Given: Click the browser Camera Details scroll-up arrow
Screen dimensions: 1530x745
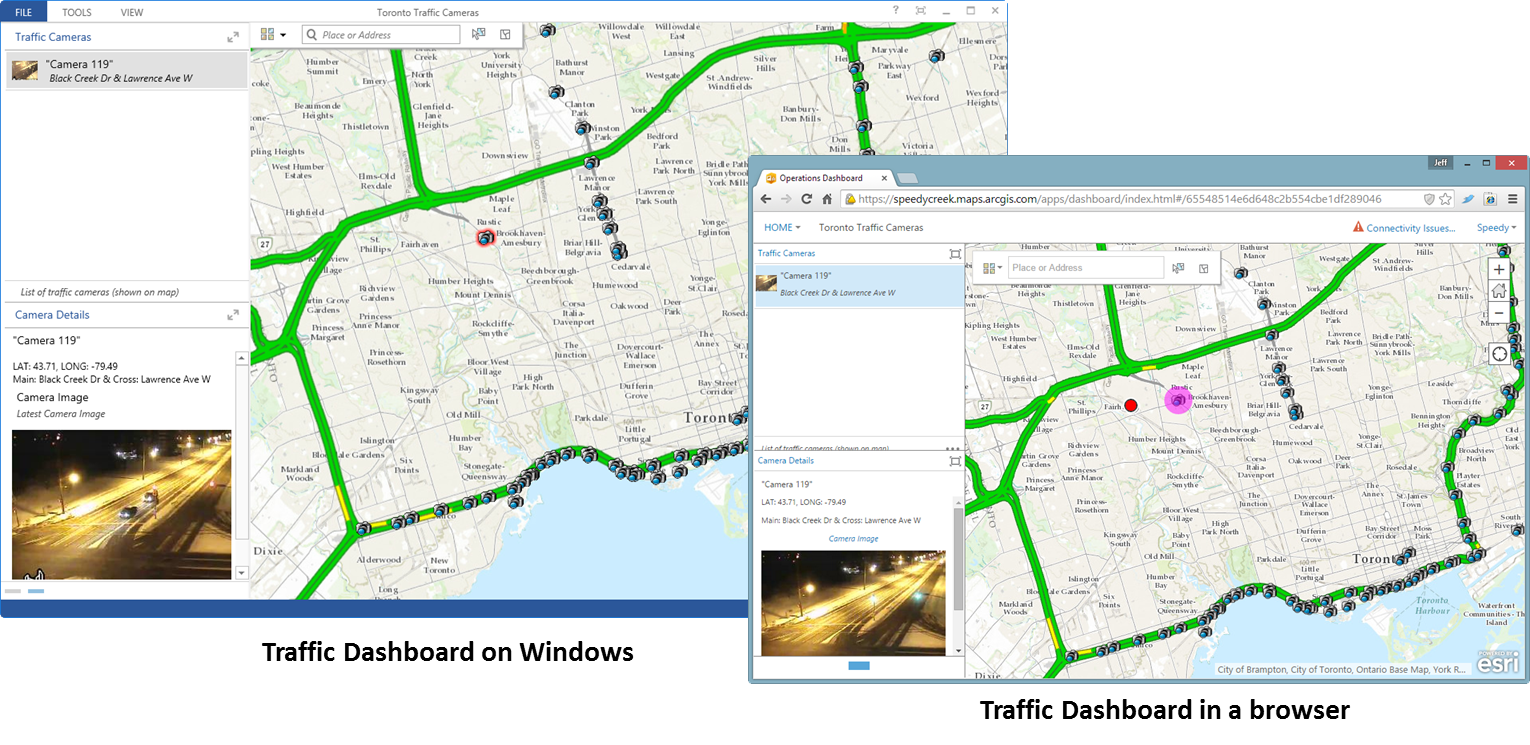Looking at the screenshot, I should pos(958,501).
